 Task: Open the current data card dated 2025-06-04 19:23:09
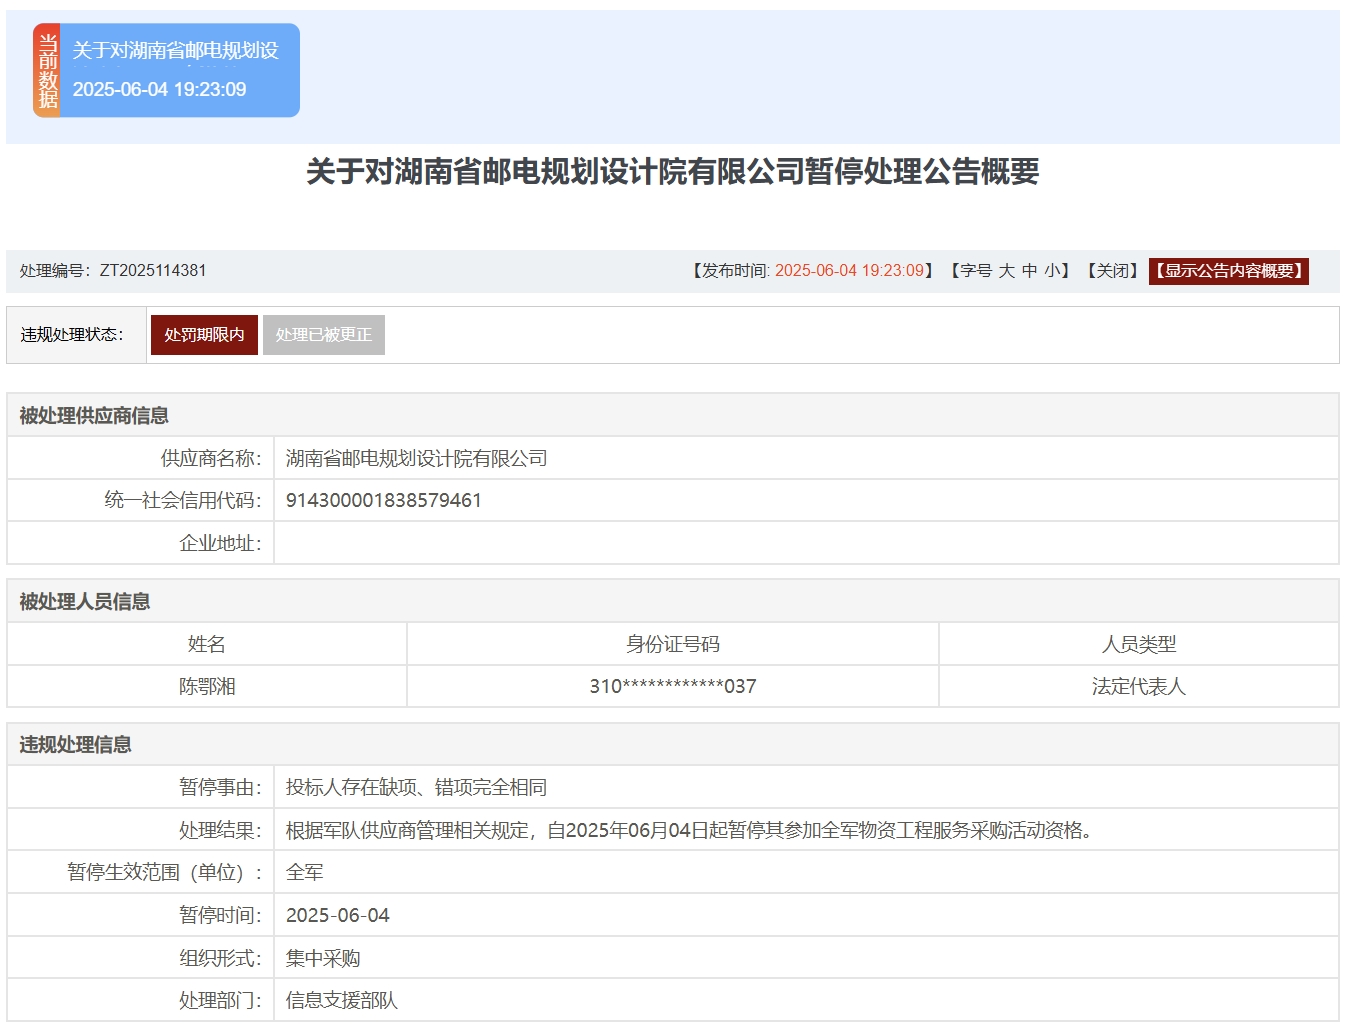167,70
